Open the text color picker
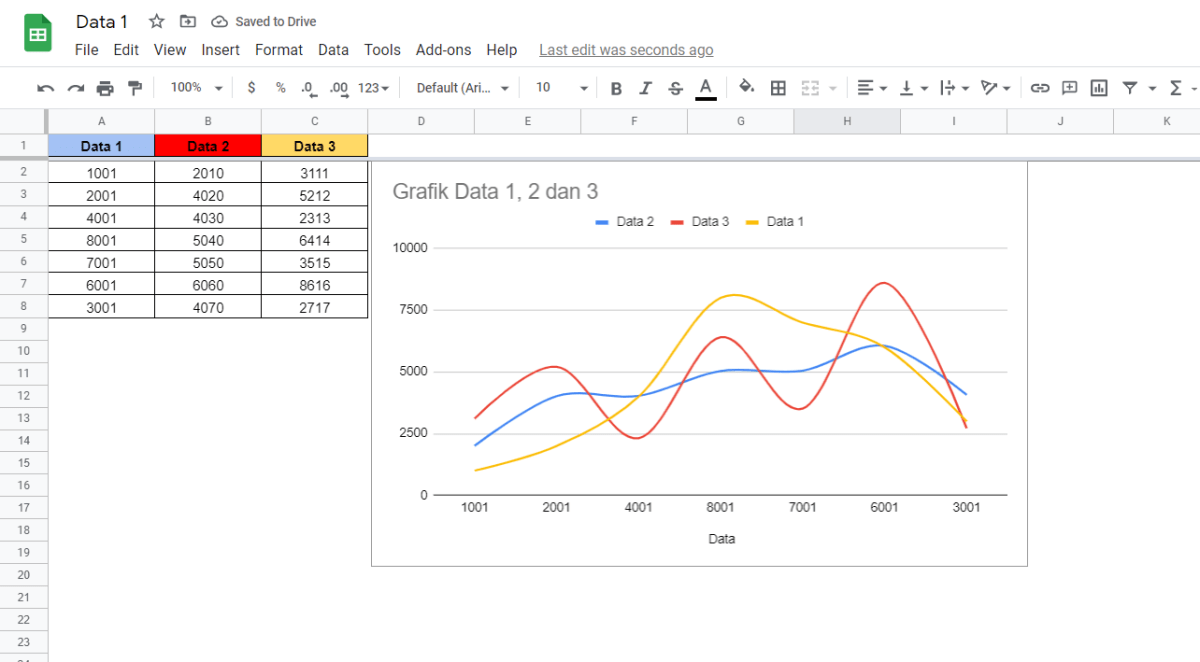 click(x=705, y=87)
